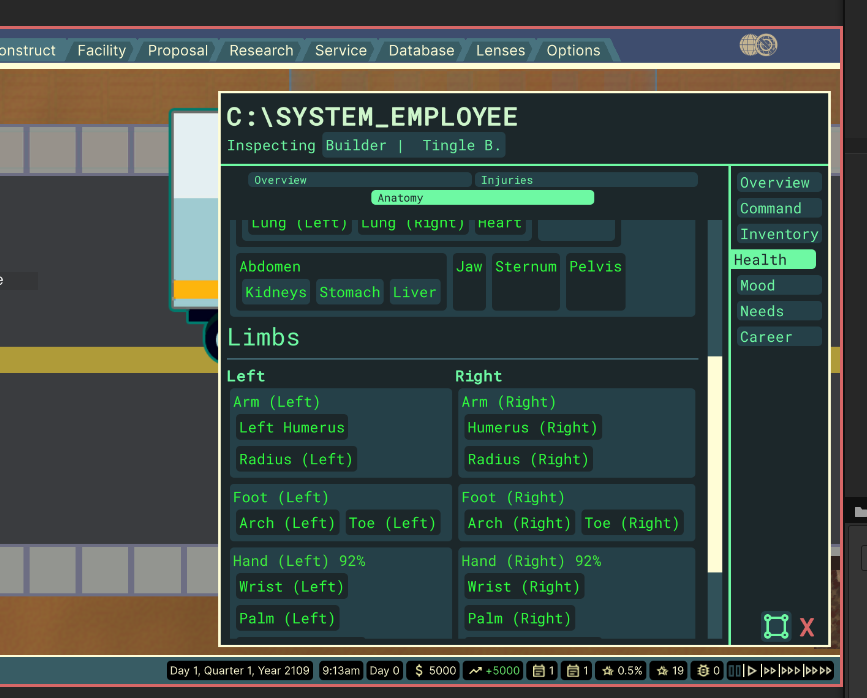Pause the game simulation
The width and height of the screenshot is (867, 698).
pos(734,671)
